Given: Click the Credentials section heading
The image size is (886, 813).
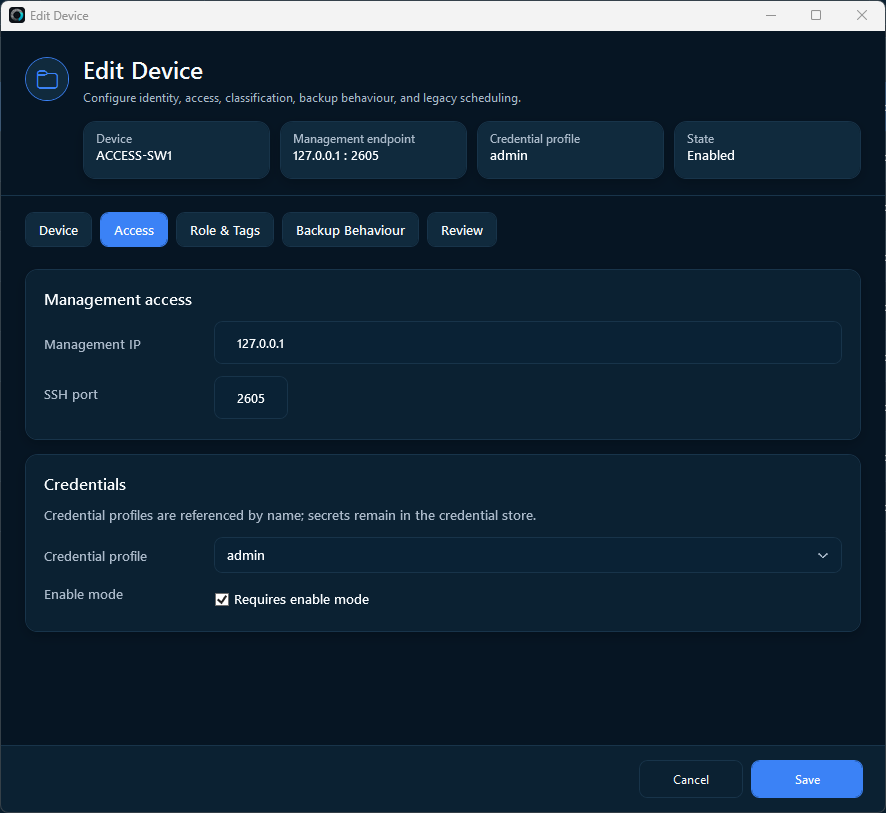Looking at the screenshot, I should coord(85,484).
